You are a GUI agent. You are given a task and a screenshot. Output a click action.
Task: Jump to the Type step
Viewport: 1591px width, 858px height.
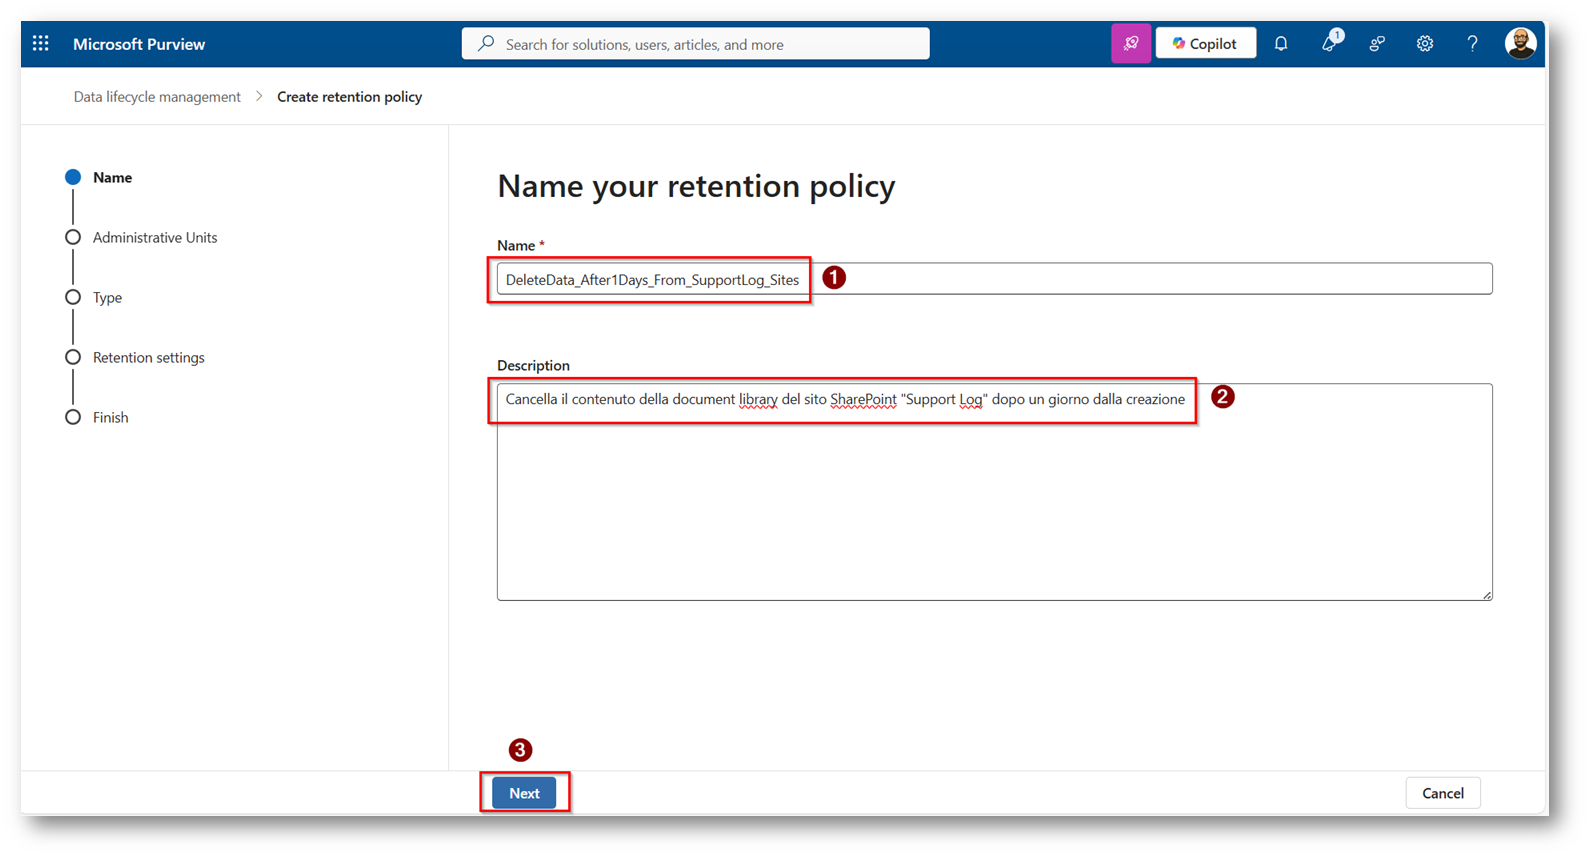107,298
